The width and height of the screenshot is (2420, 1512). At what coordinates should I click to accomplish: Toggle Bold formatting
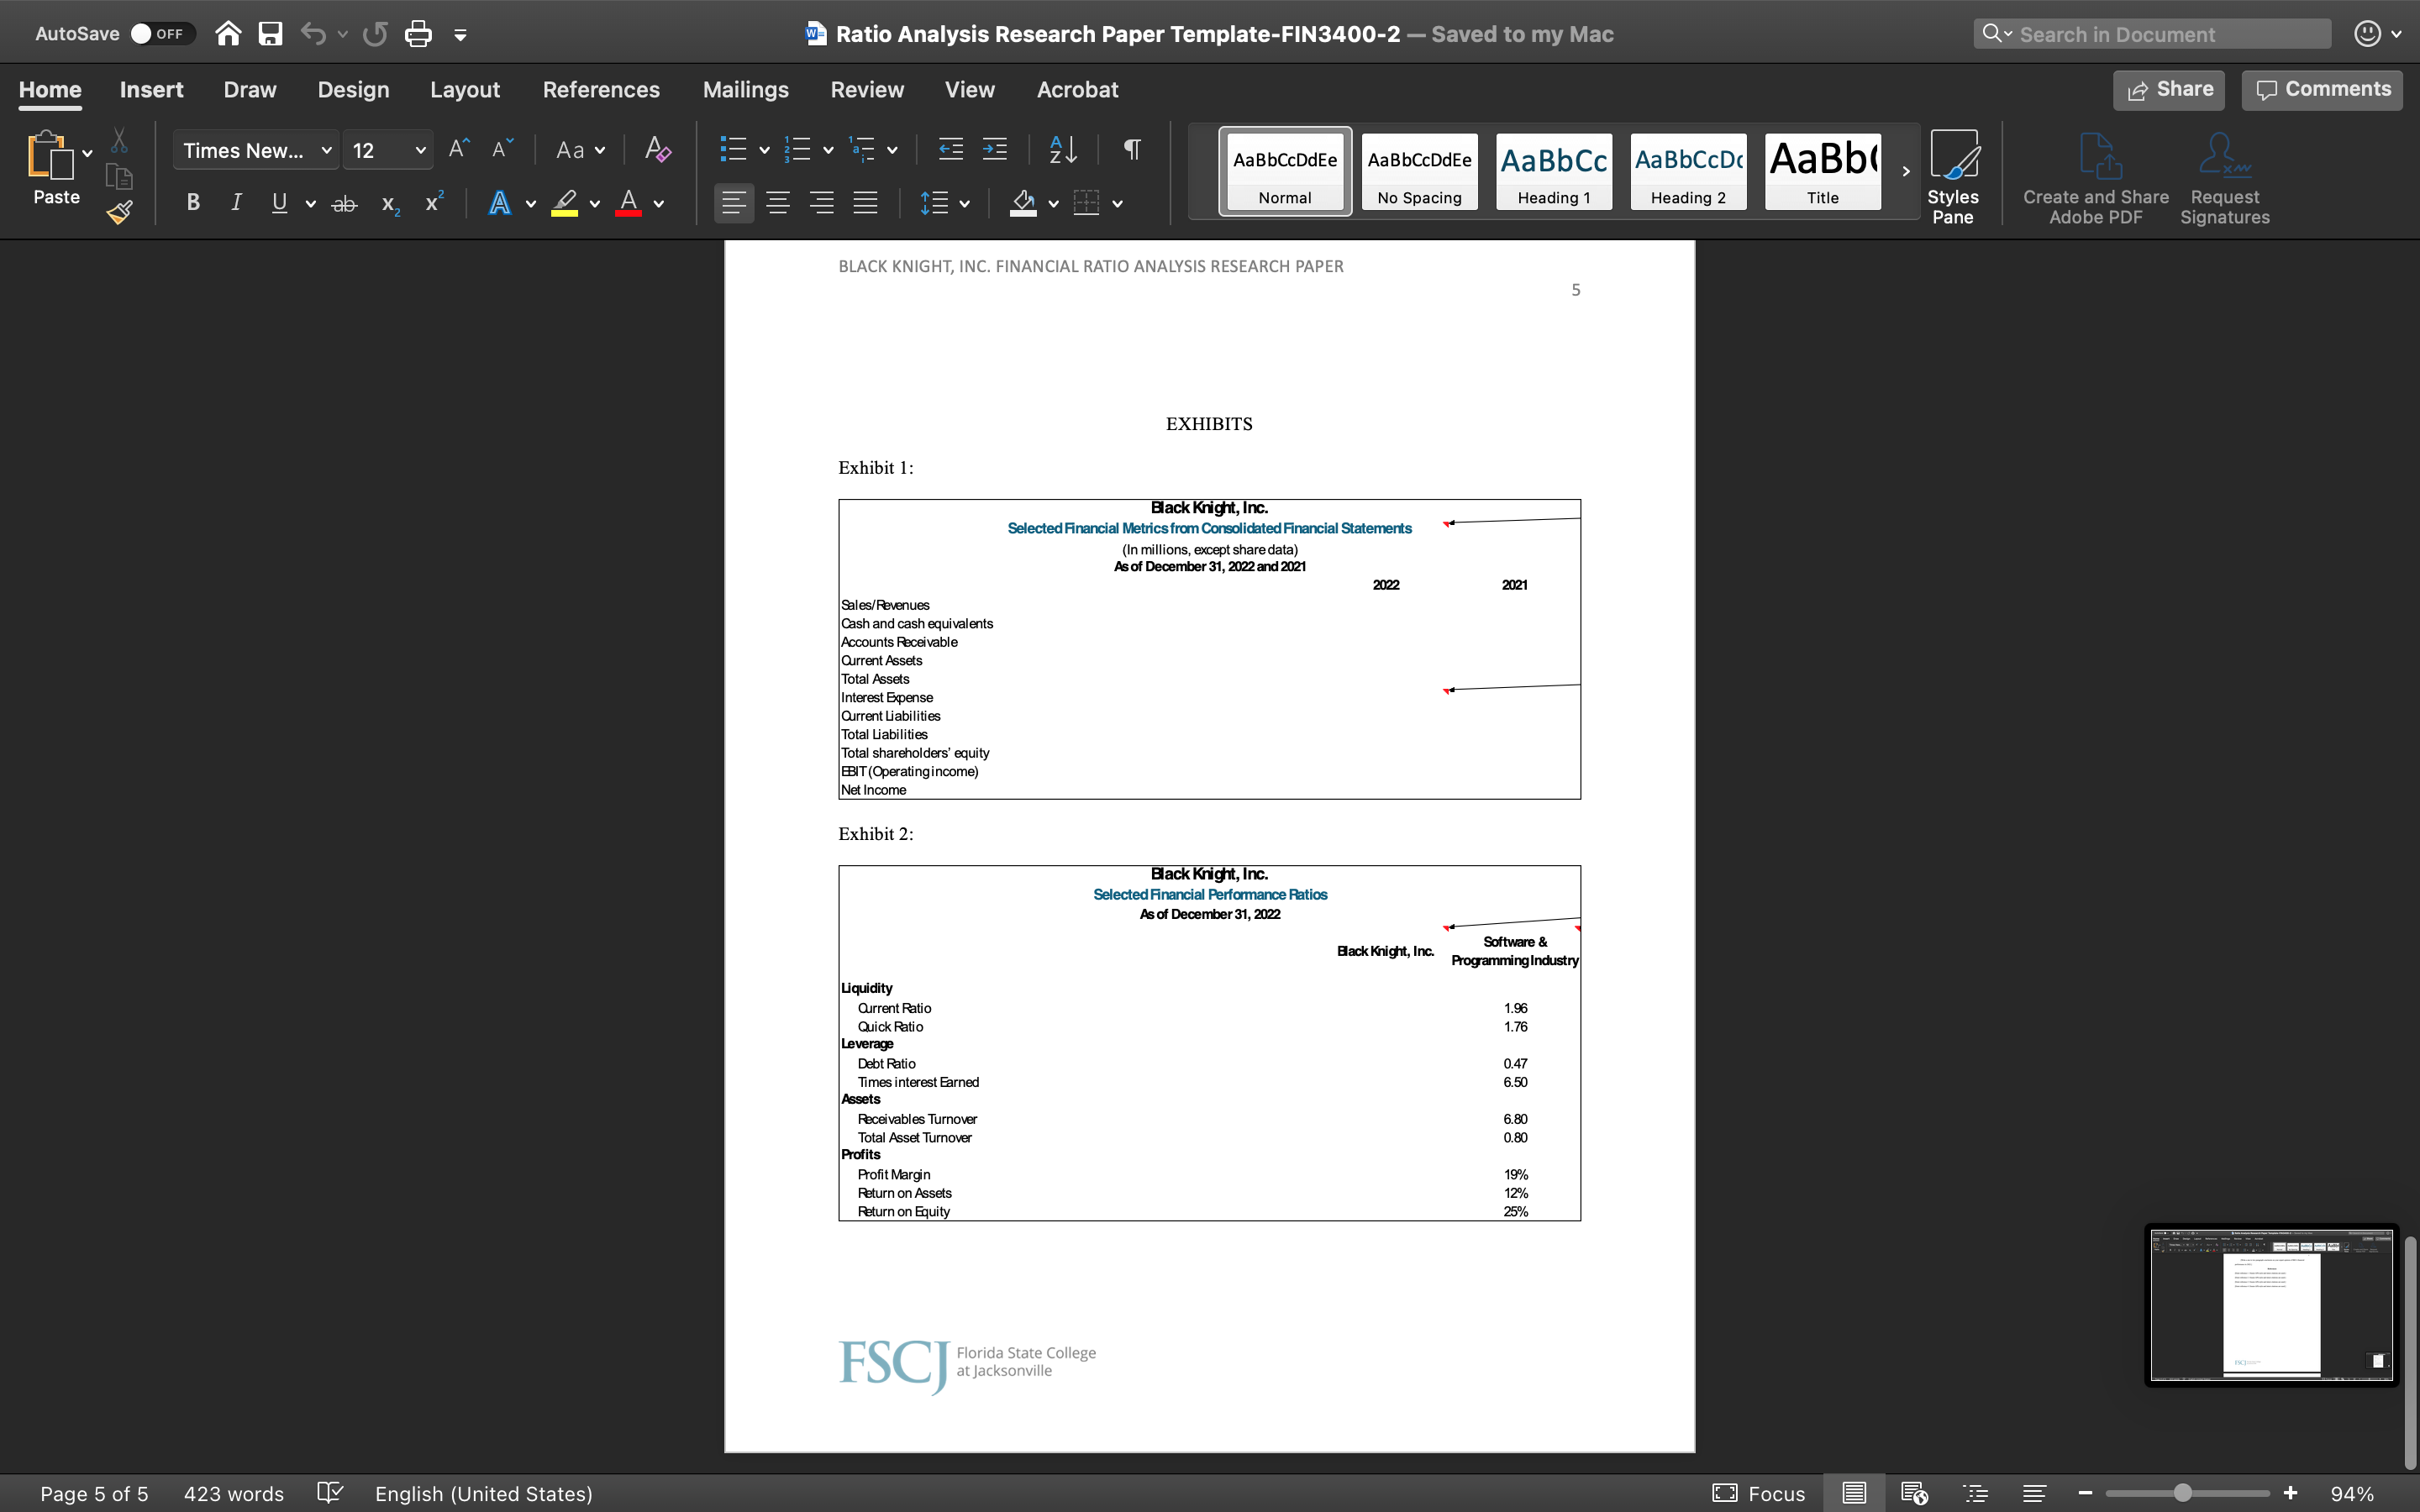point(193,204)
